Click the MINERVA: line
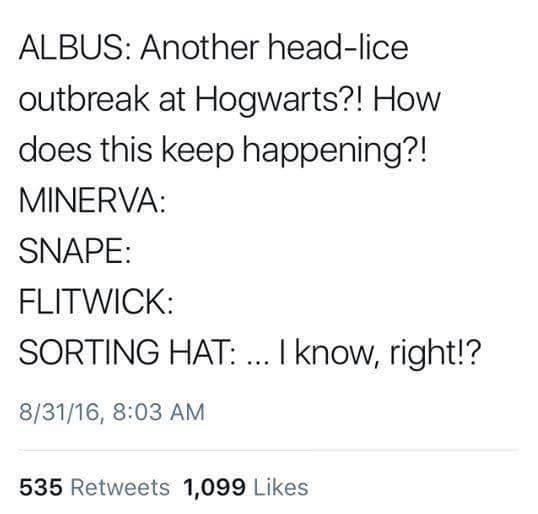 click(92, 201)
